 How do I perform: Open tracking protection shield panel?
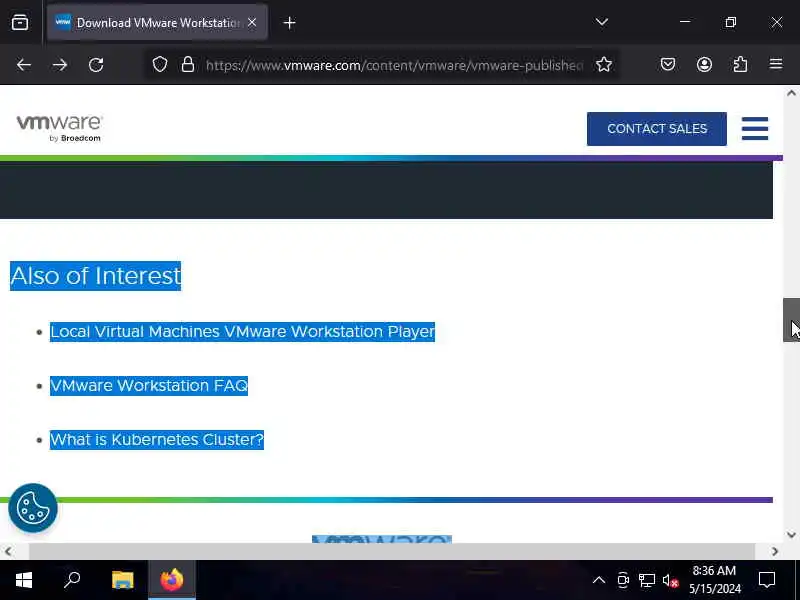tap(160, 64)
